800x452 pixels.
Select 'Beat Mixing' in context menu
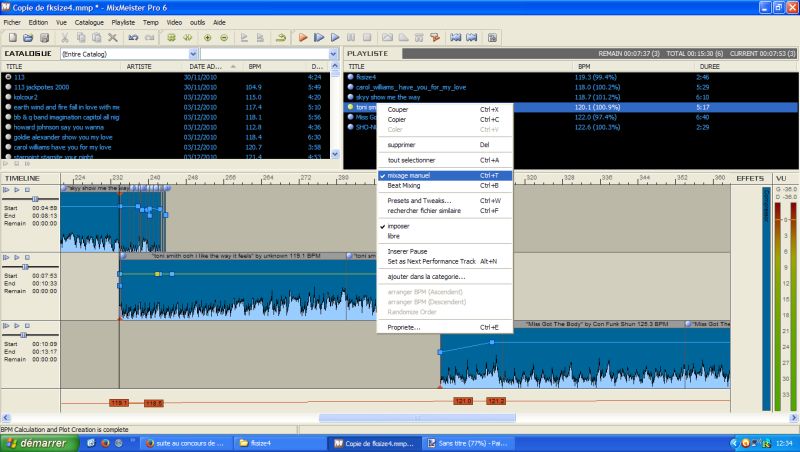pos(445,186)
